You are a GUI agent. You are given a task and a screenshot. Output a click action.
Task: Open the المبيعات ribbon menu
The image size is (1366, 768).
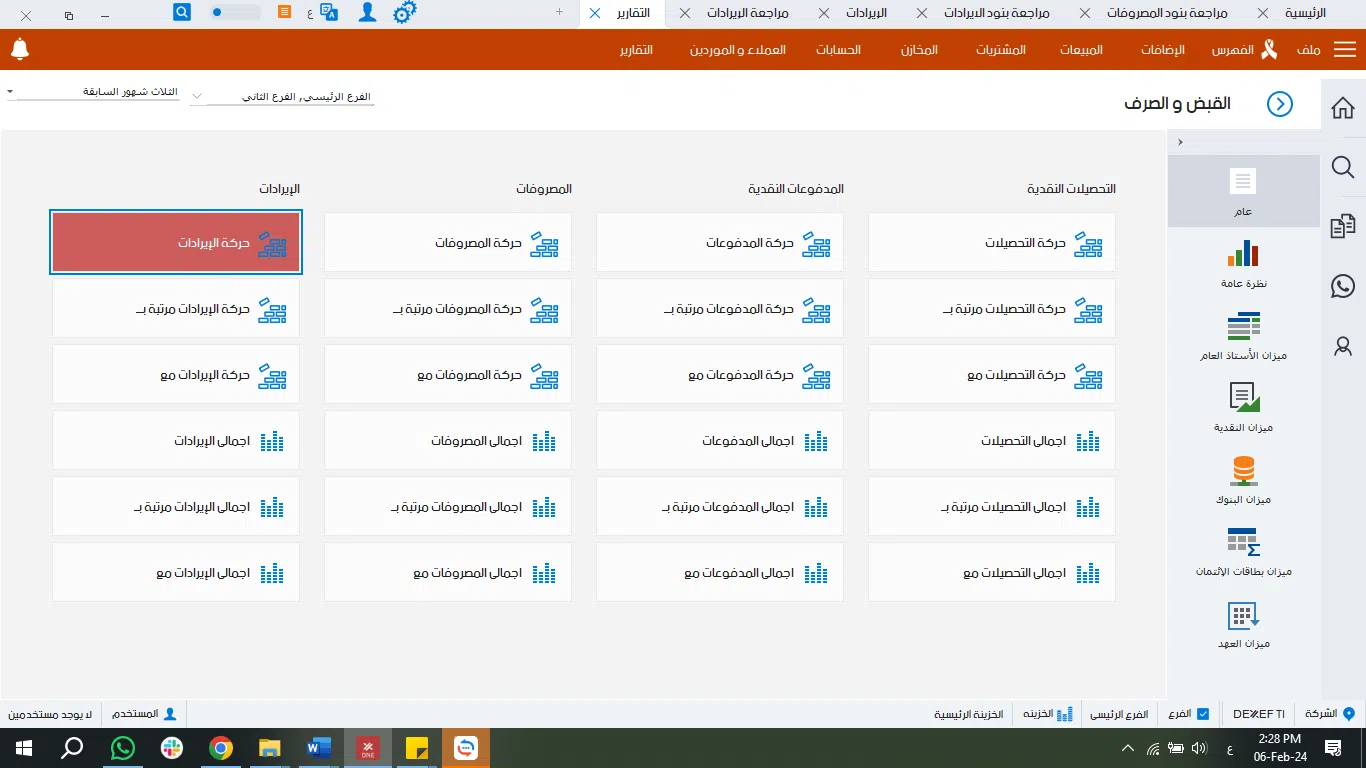click(1081, 49)
